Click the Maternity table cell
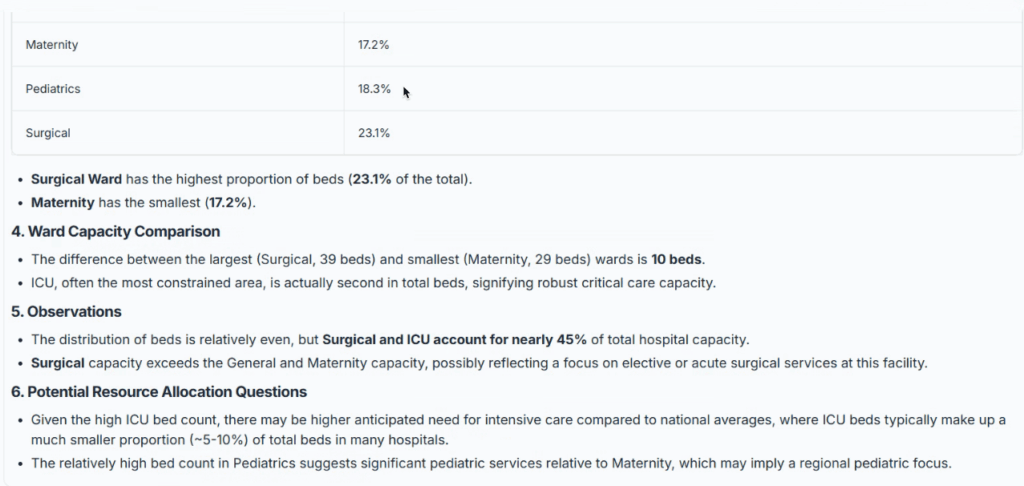This screenshot has width=1024, height=486. tap(52, 45)
